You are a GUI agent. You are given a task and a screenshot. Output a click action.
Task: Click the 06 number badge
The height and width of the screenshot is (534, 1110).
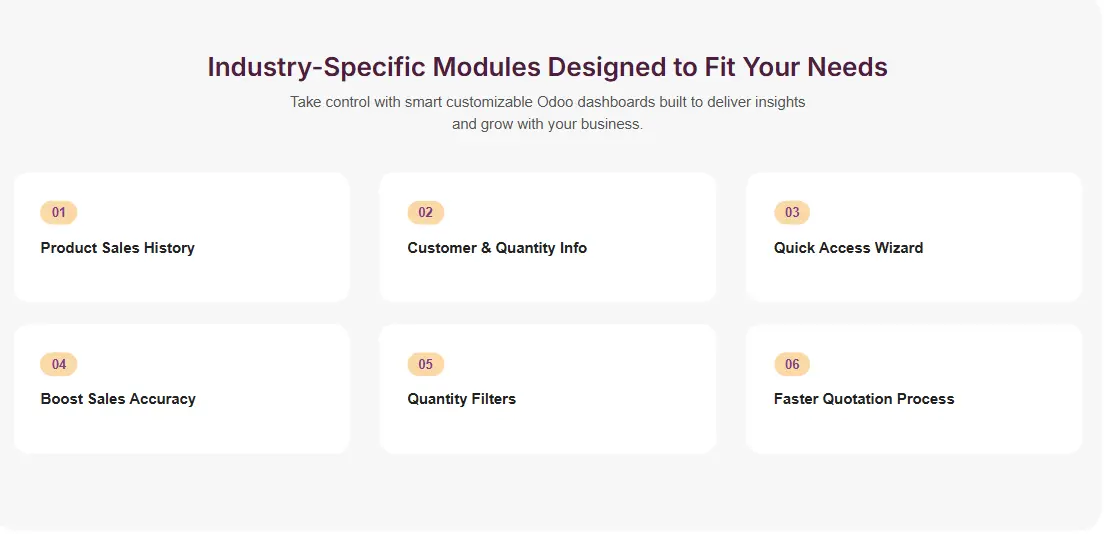click(792, 364)
